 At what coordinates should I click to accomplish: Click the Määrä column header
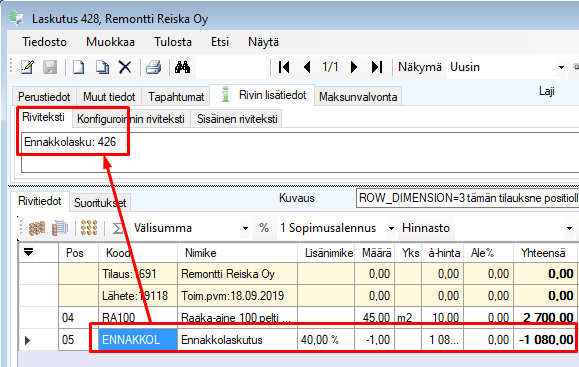375,253
